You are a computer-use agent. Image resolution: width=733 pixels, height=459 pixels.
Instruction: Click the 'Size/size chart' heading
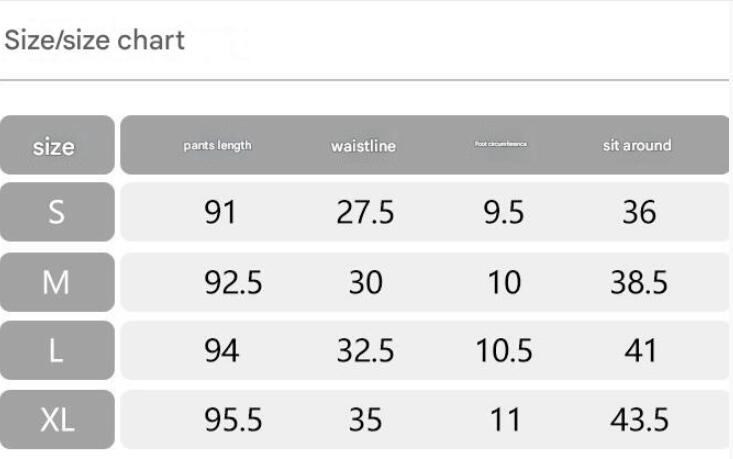click(x=95, y=41)
